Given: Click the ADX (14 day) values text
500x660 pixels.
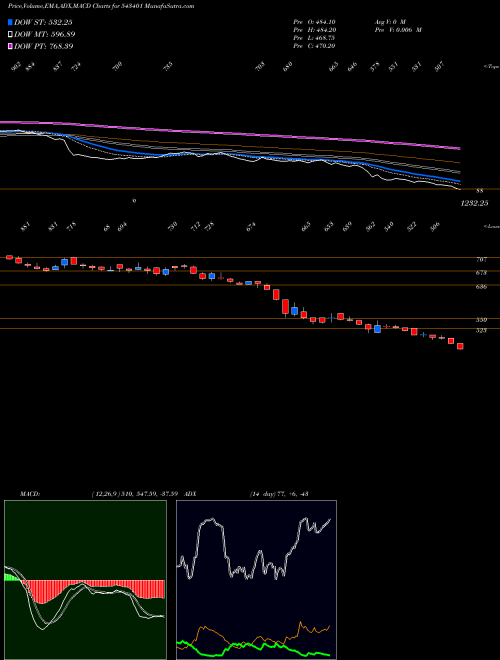Looking at the screenshot, I should click(278, 494).
